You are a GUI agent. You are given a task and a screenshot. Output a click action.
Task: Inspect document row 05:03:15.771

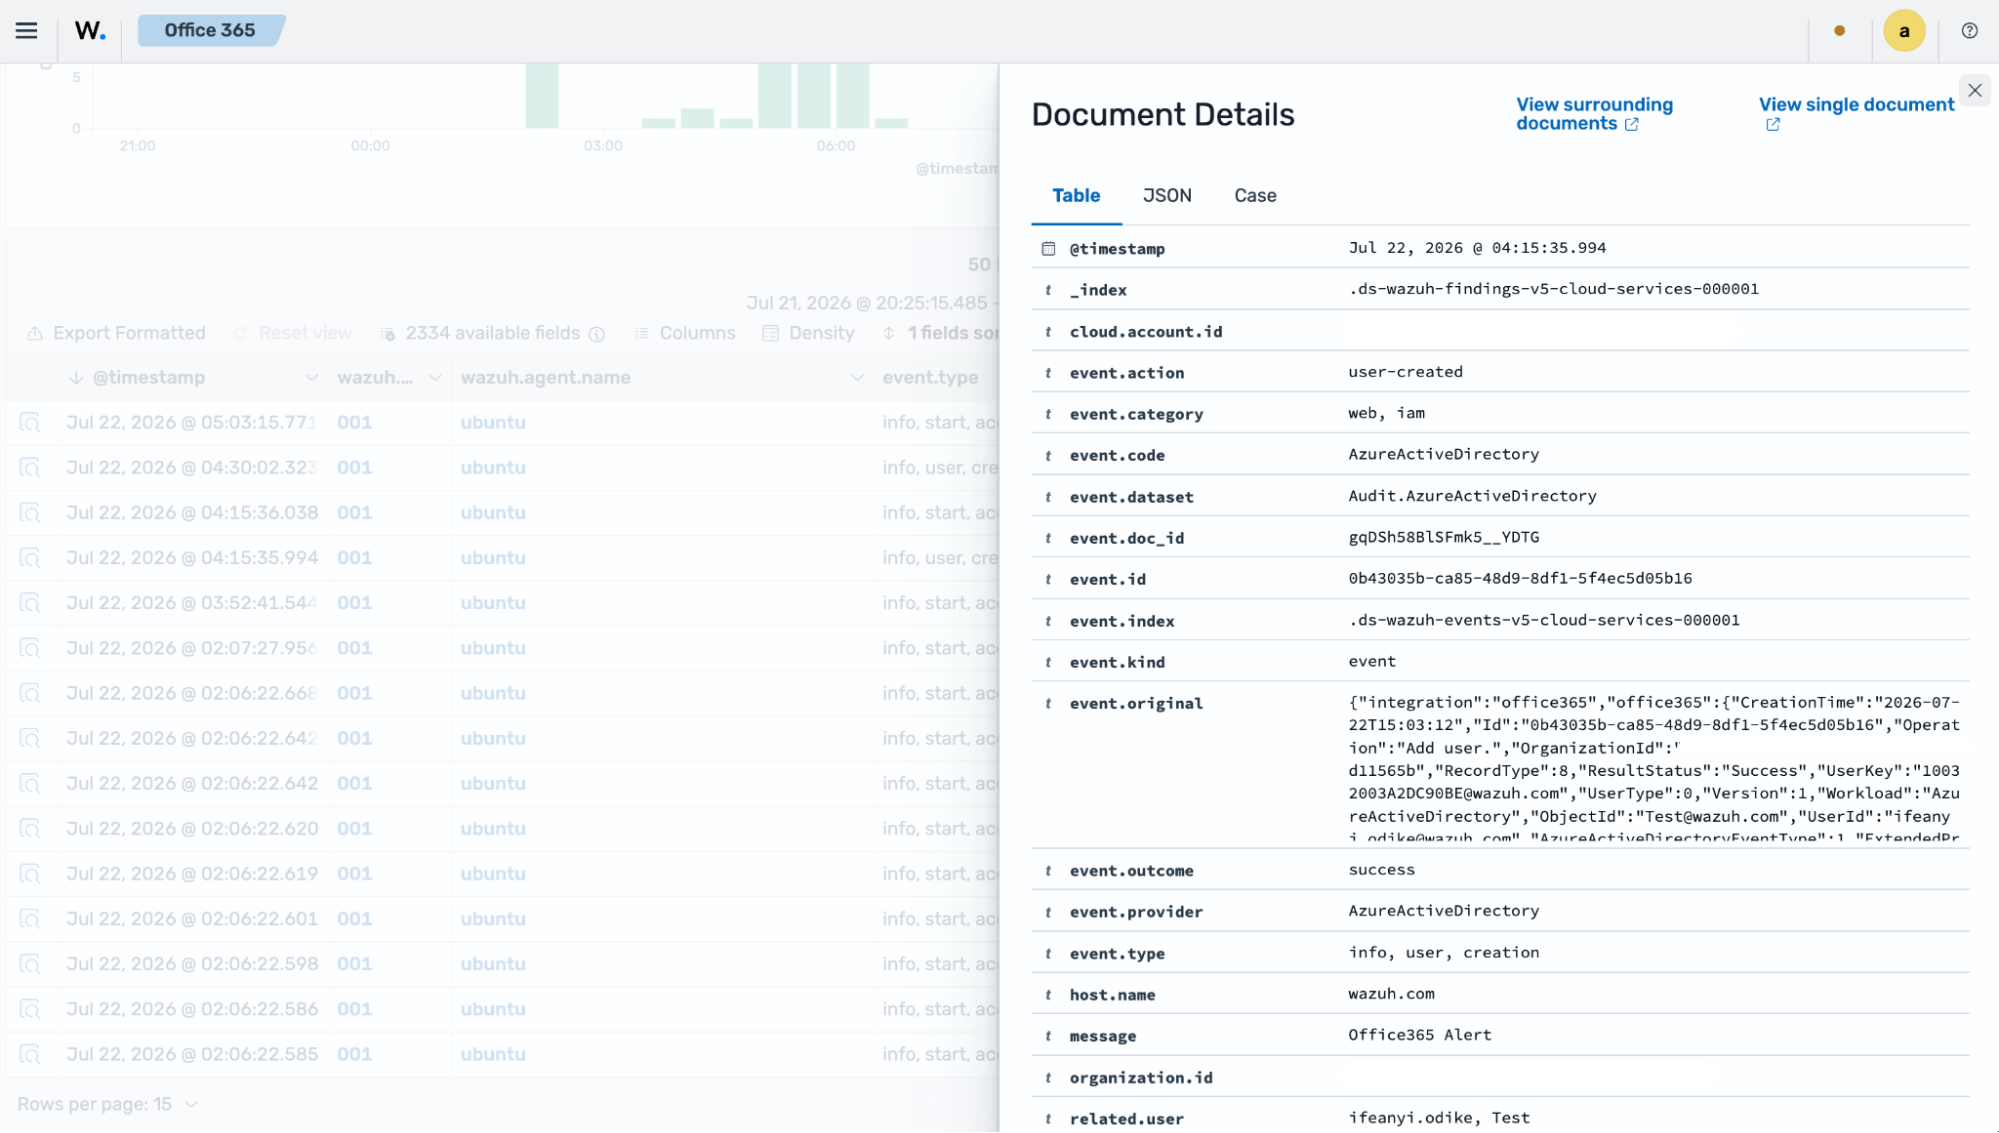30,423
